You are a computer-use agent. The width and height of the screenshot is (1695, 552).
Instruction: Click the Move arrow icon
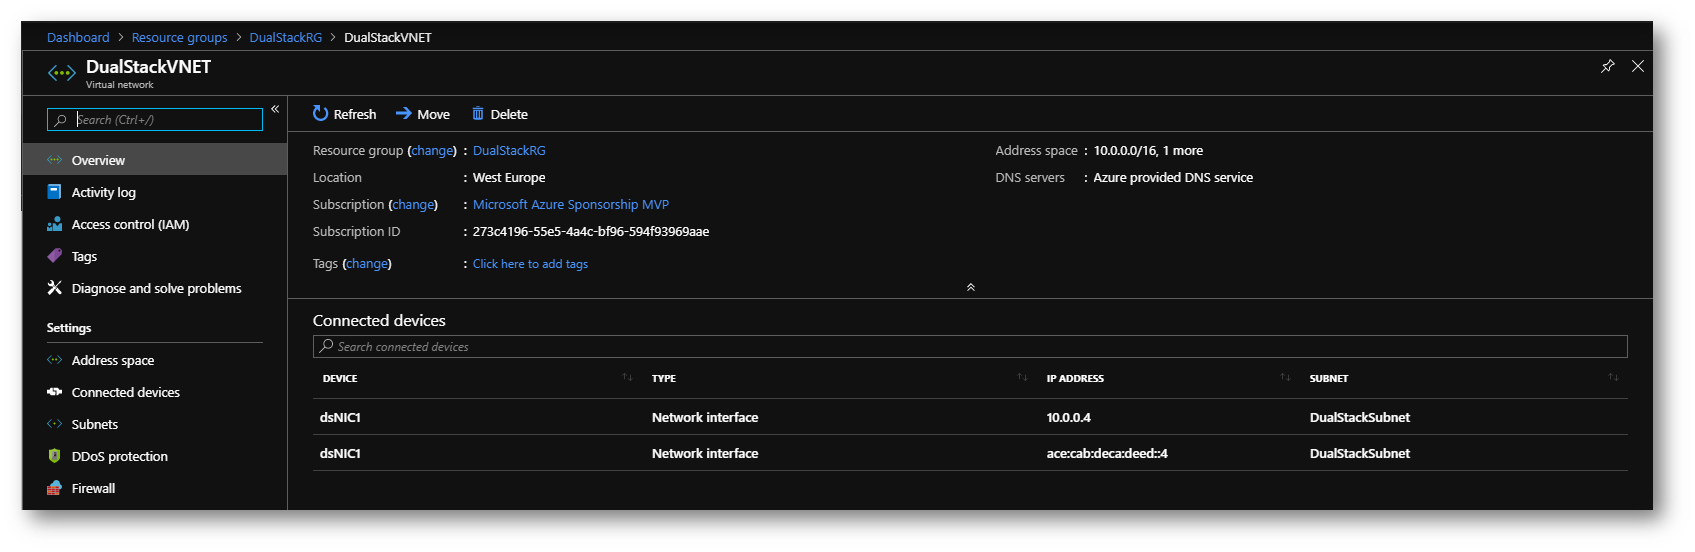click(x=403, y=114)
